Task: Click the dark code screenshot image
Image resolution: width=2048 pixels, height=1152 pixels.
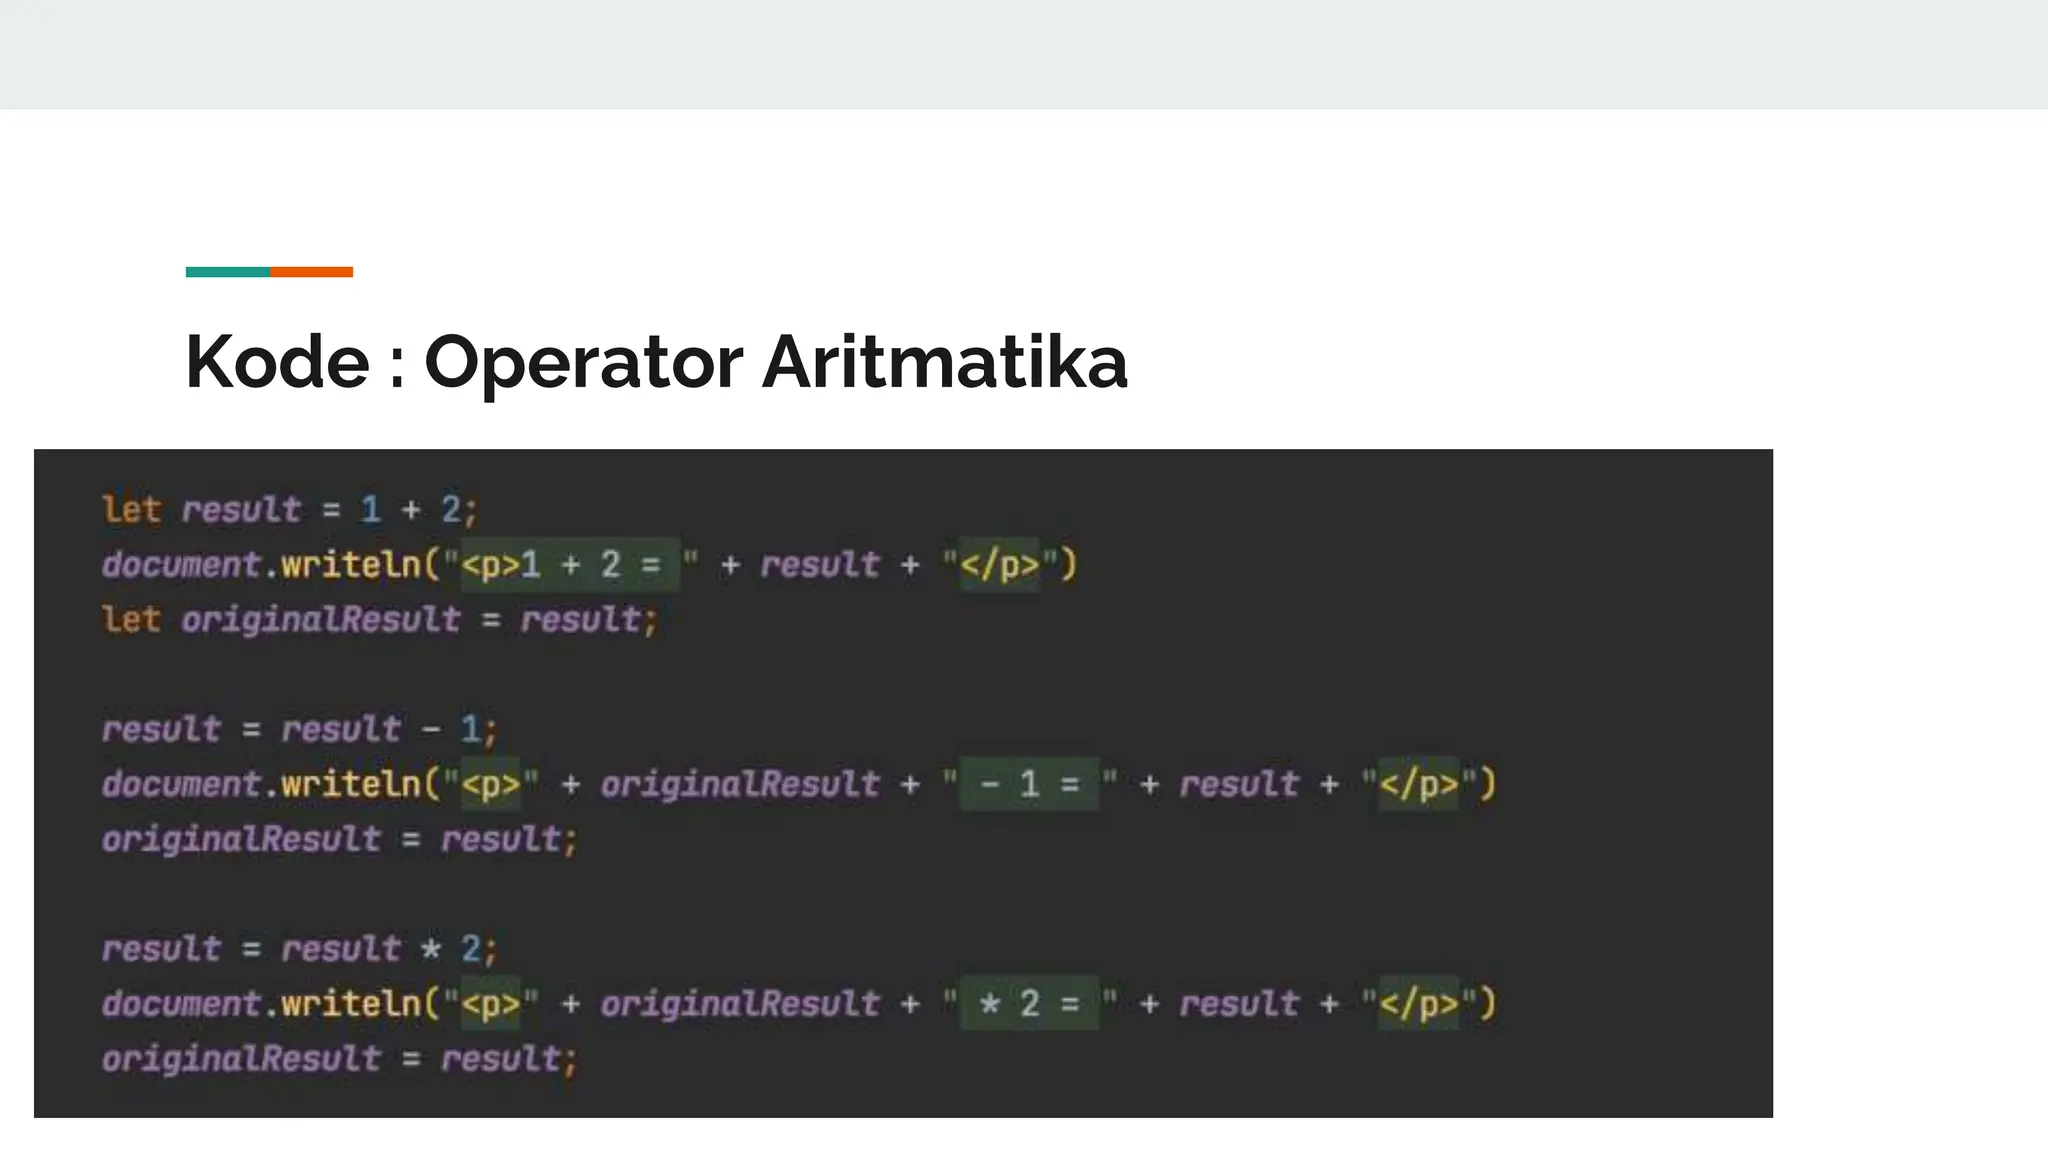Action: tap(903, 783)
